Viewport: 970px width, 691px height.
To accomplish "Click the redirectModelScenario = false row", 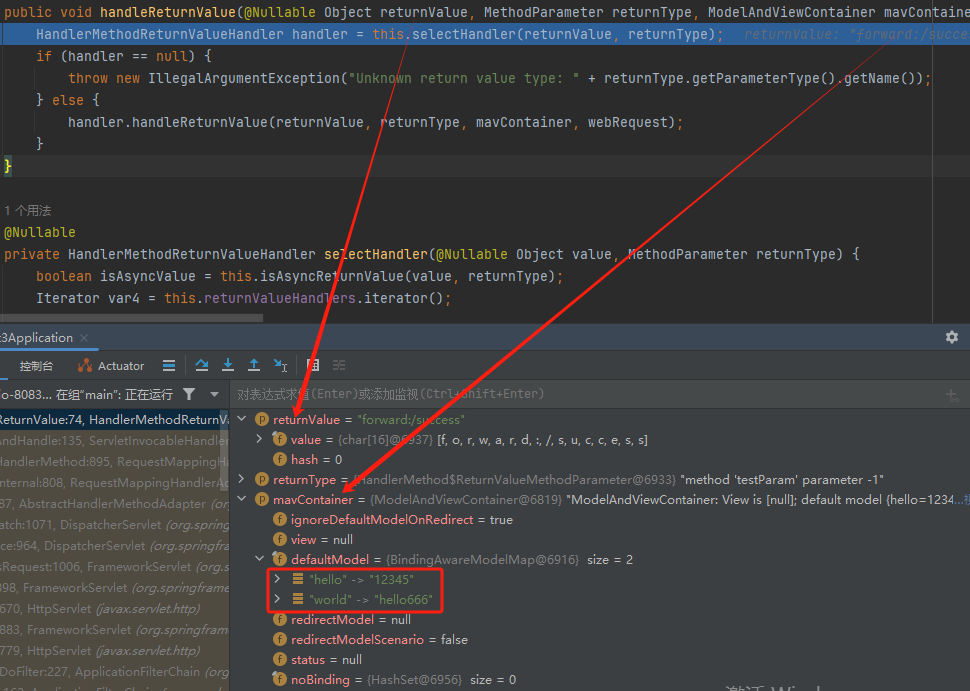I will coord(379,639).
